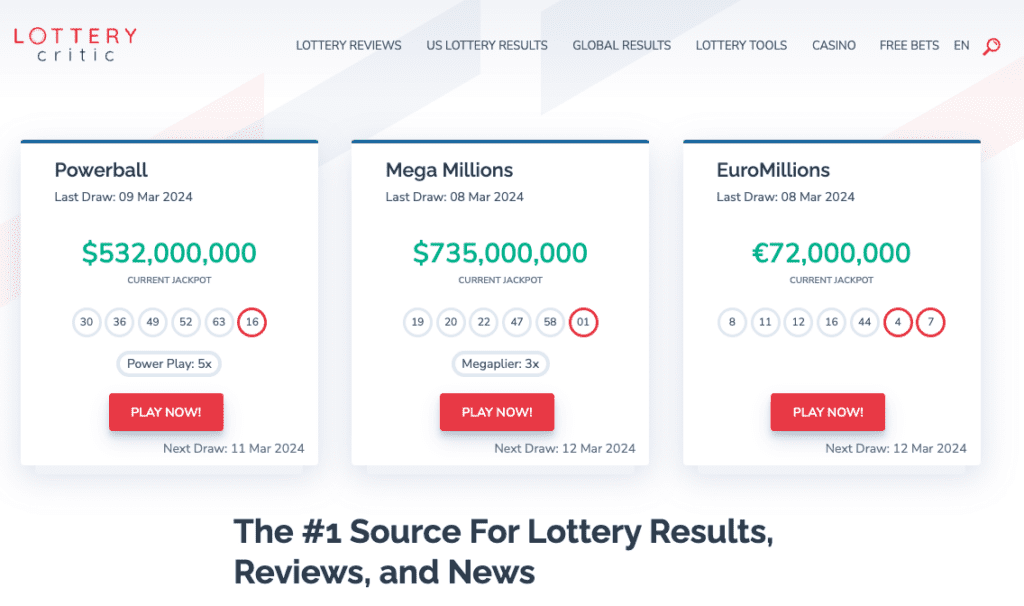Click the EuroMillions card title
The width and height of the screenshot is (1024, 606).
pyautogui.click(x=773, y=170)
